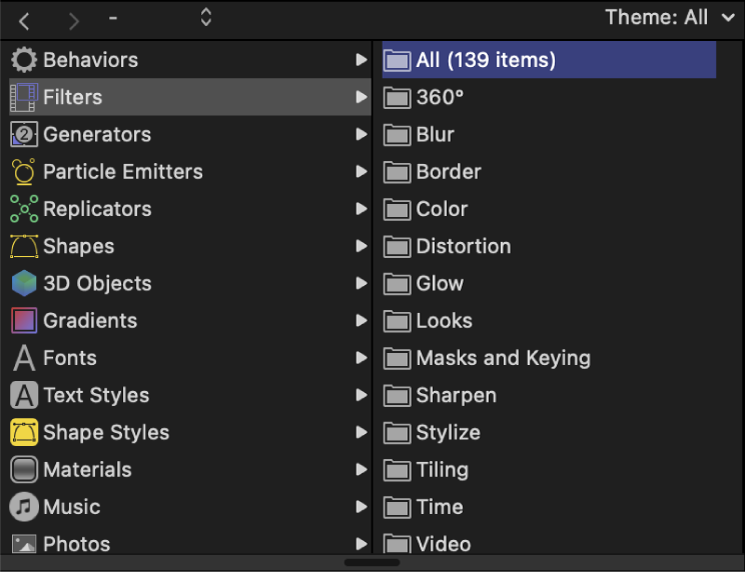746x572 pixels.
Task: Select the Stylize folder
Action: point(447,433)
